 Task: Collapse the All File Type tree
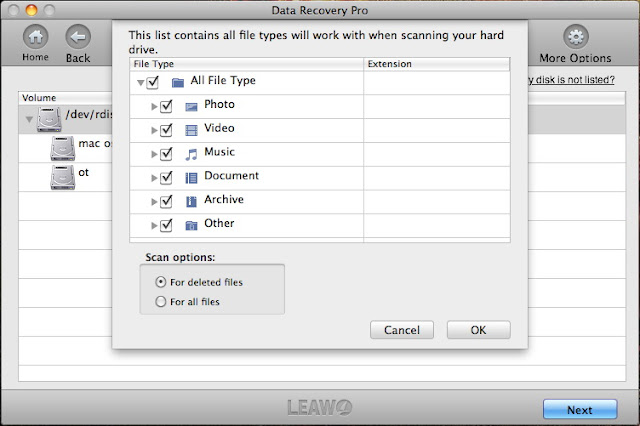(x=140, y=81)
